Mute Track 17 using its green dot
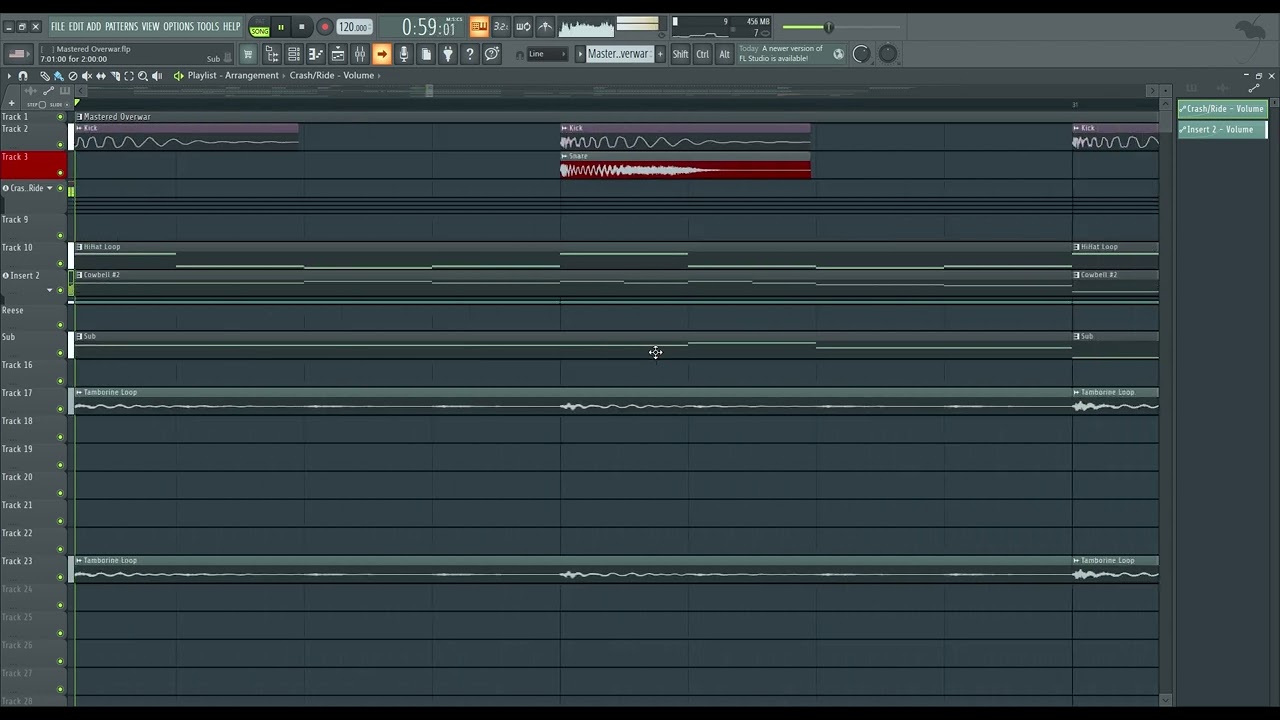Screen dimensions: 1280x720 [x=60, y=409]
